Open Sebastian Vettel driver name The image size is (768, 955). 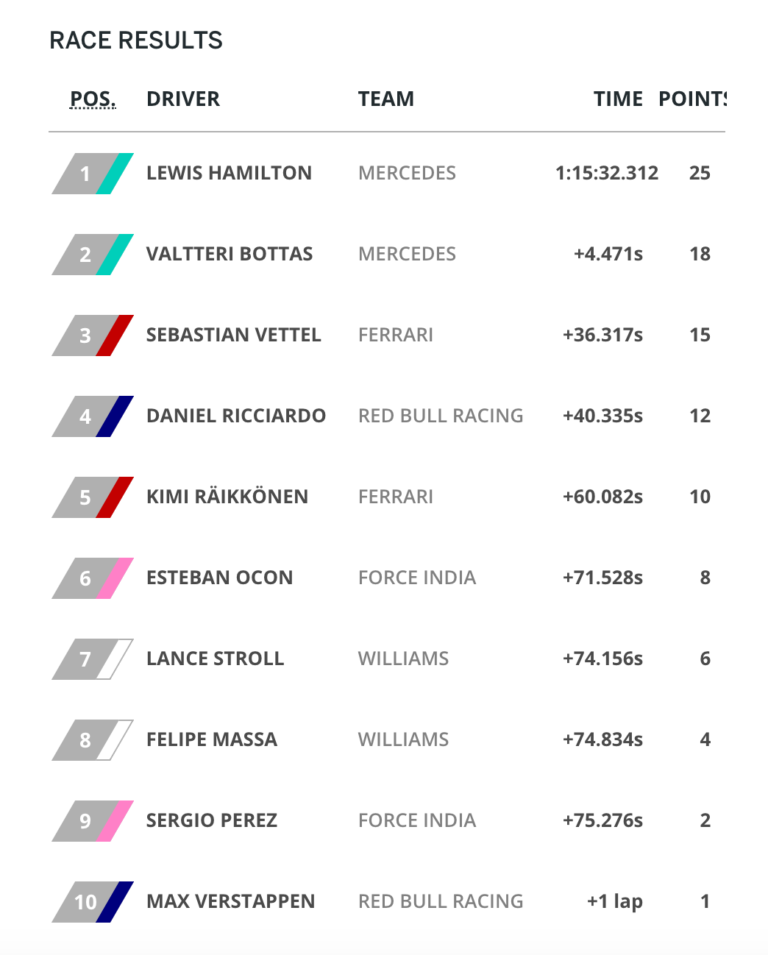click(x=233, y=335)
